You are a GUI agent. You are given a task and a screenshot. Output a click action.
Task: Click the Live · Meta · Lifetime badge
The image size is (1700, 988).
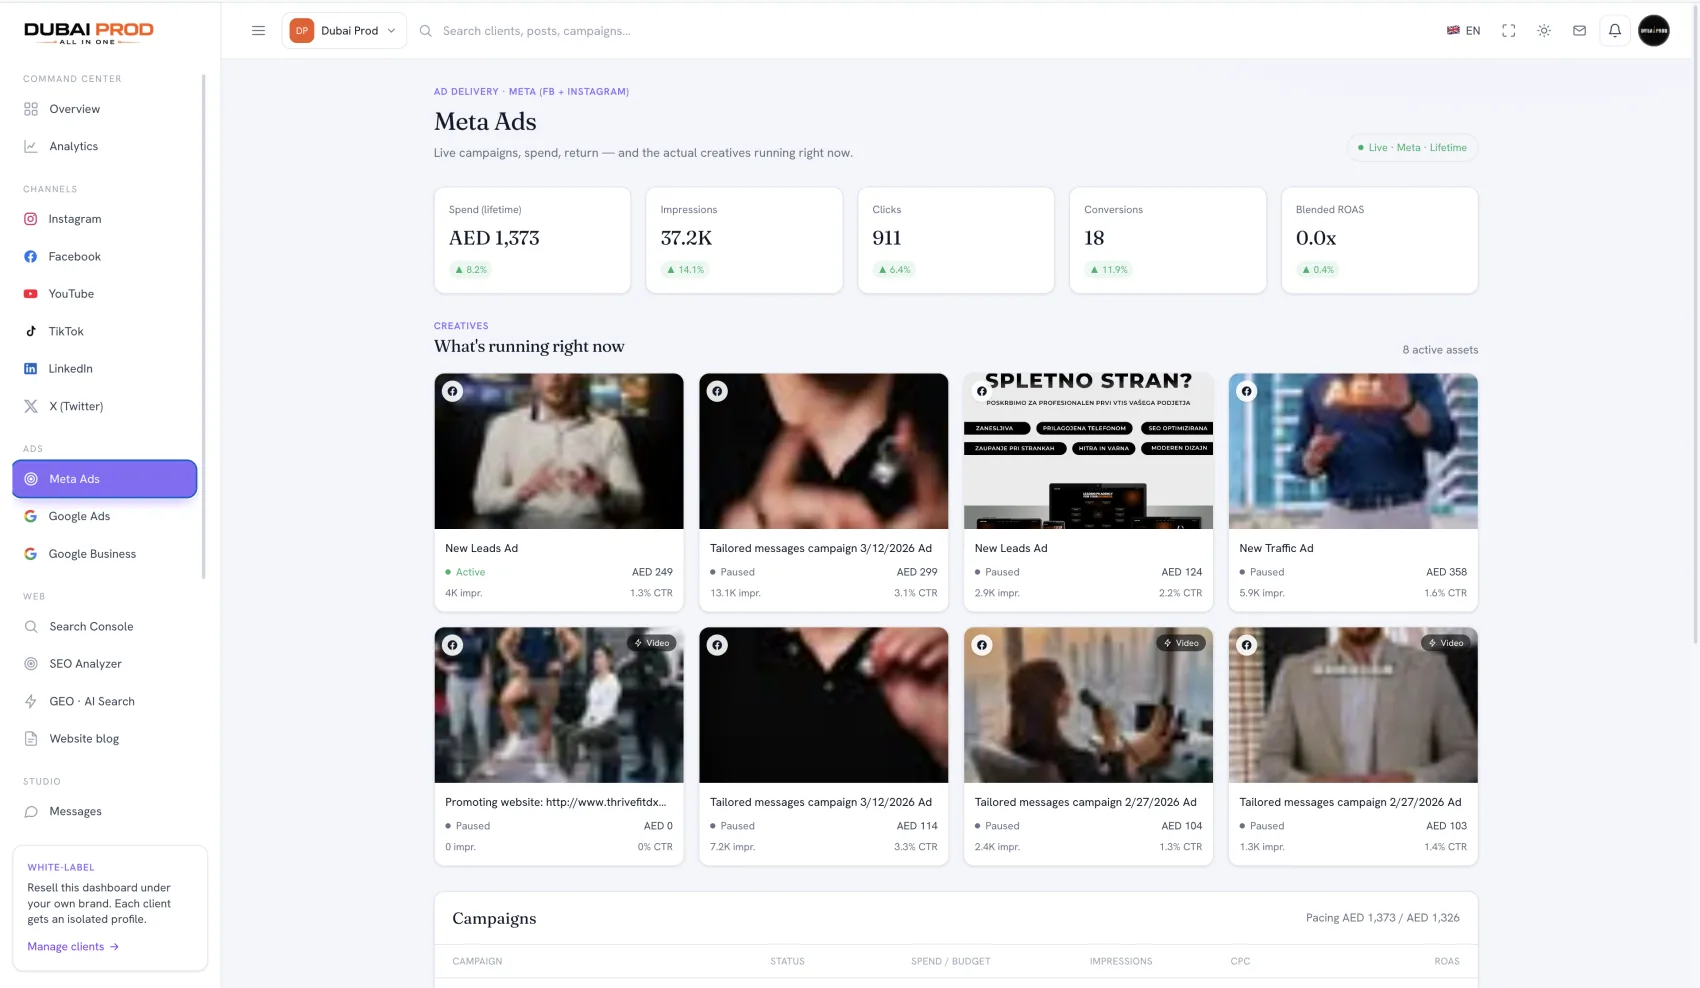pyautogui.click(x=1412, y=148)
